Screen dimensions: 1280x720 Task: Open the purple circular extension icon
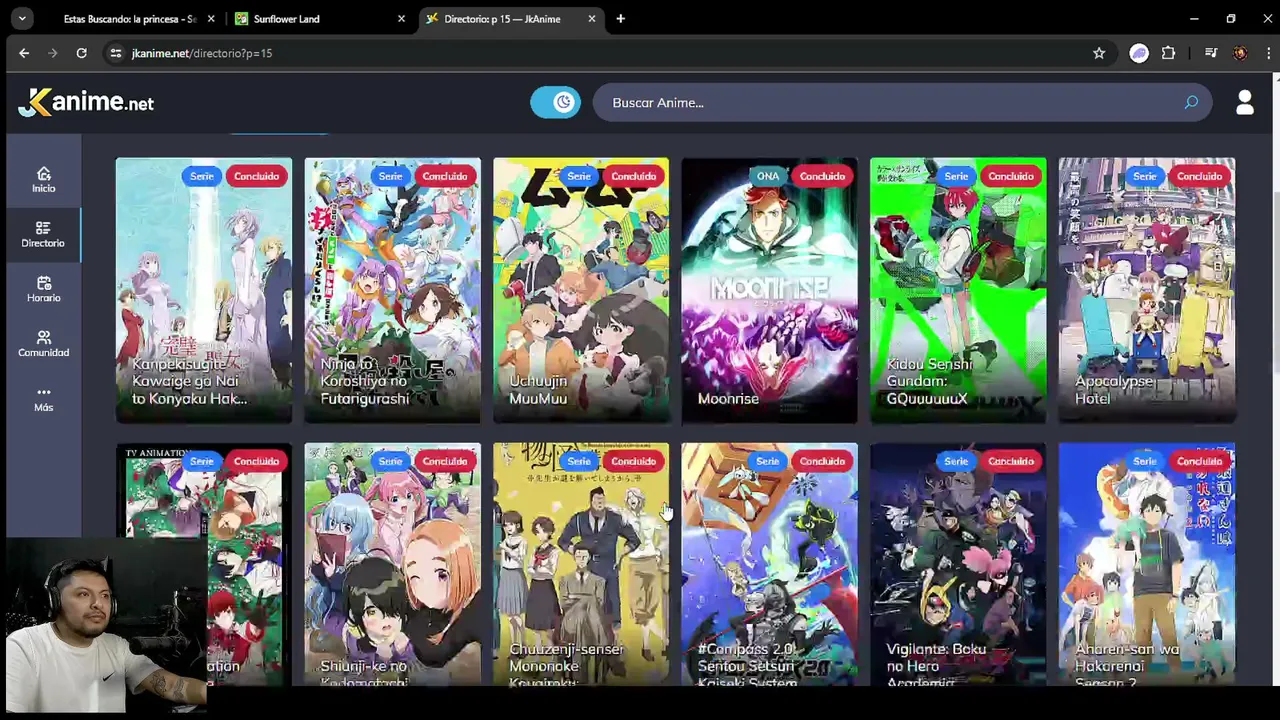(x=1139, y=53)
